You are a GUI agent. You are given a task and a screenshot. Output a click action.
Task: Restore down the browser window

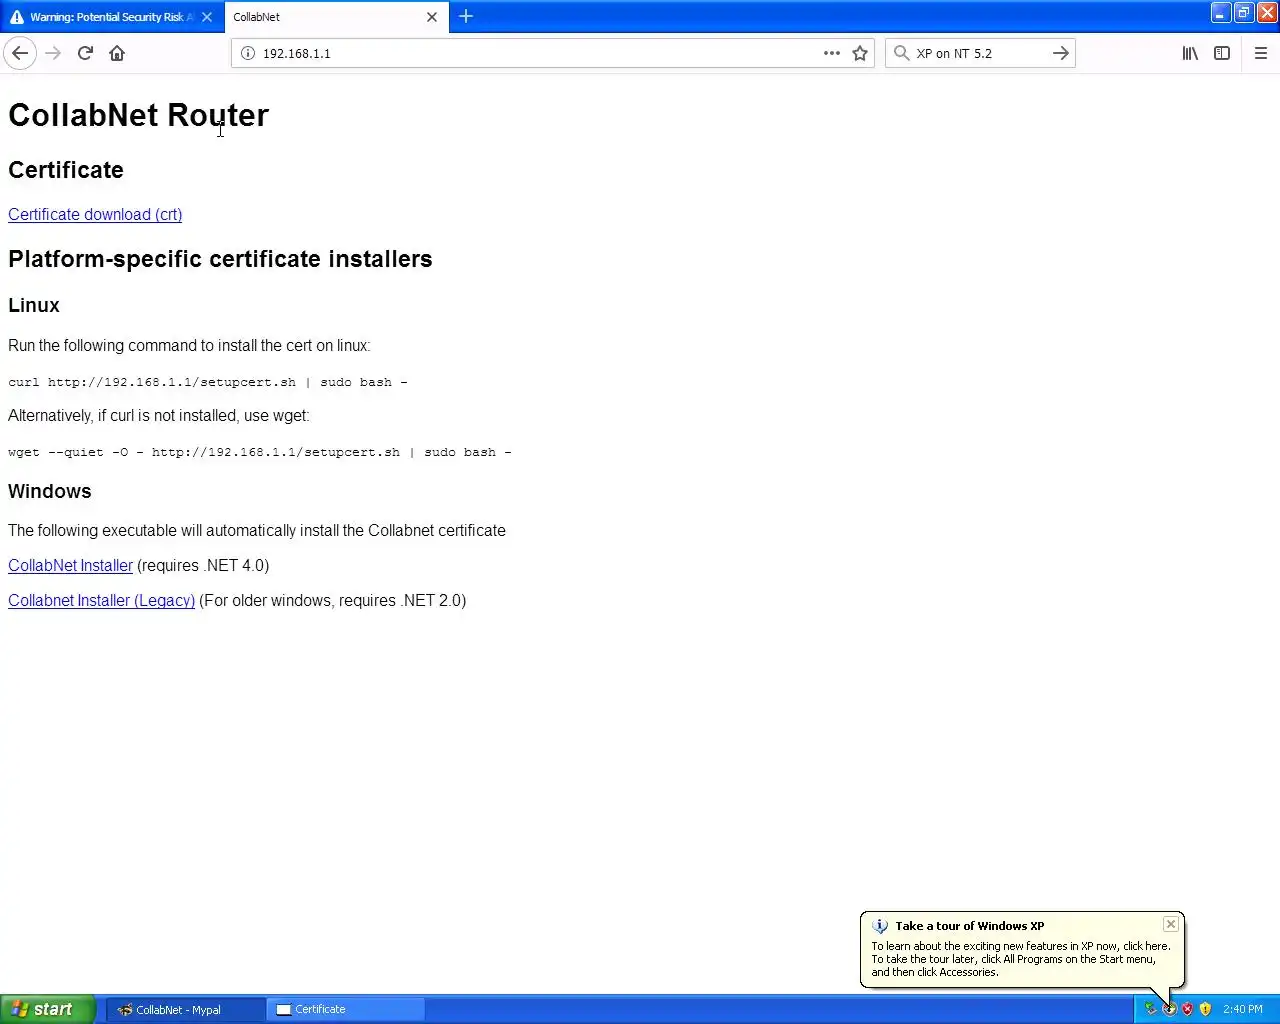1243,13
